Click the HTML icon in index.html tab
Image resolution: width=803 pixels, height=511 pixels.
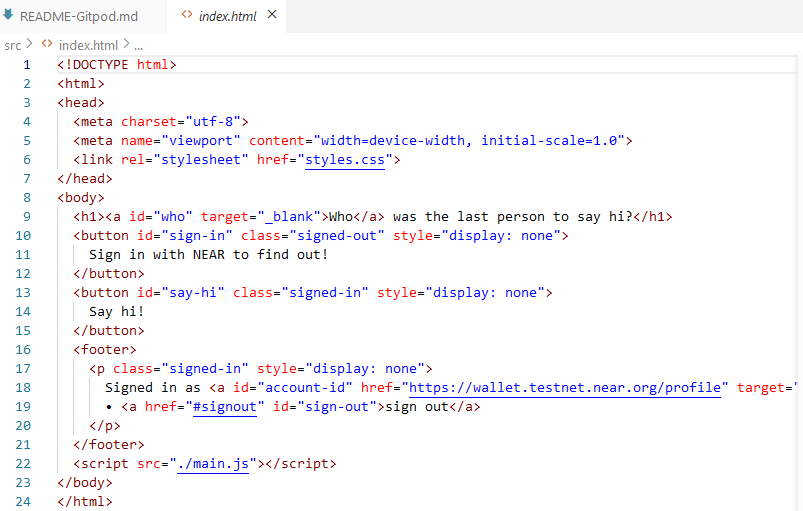point(187,17)
